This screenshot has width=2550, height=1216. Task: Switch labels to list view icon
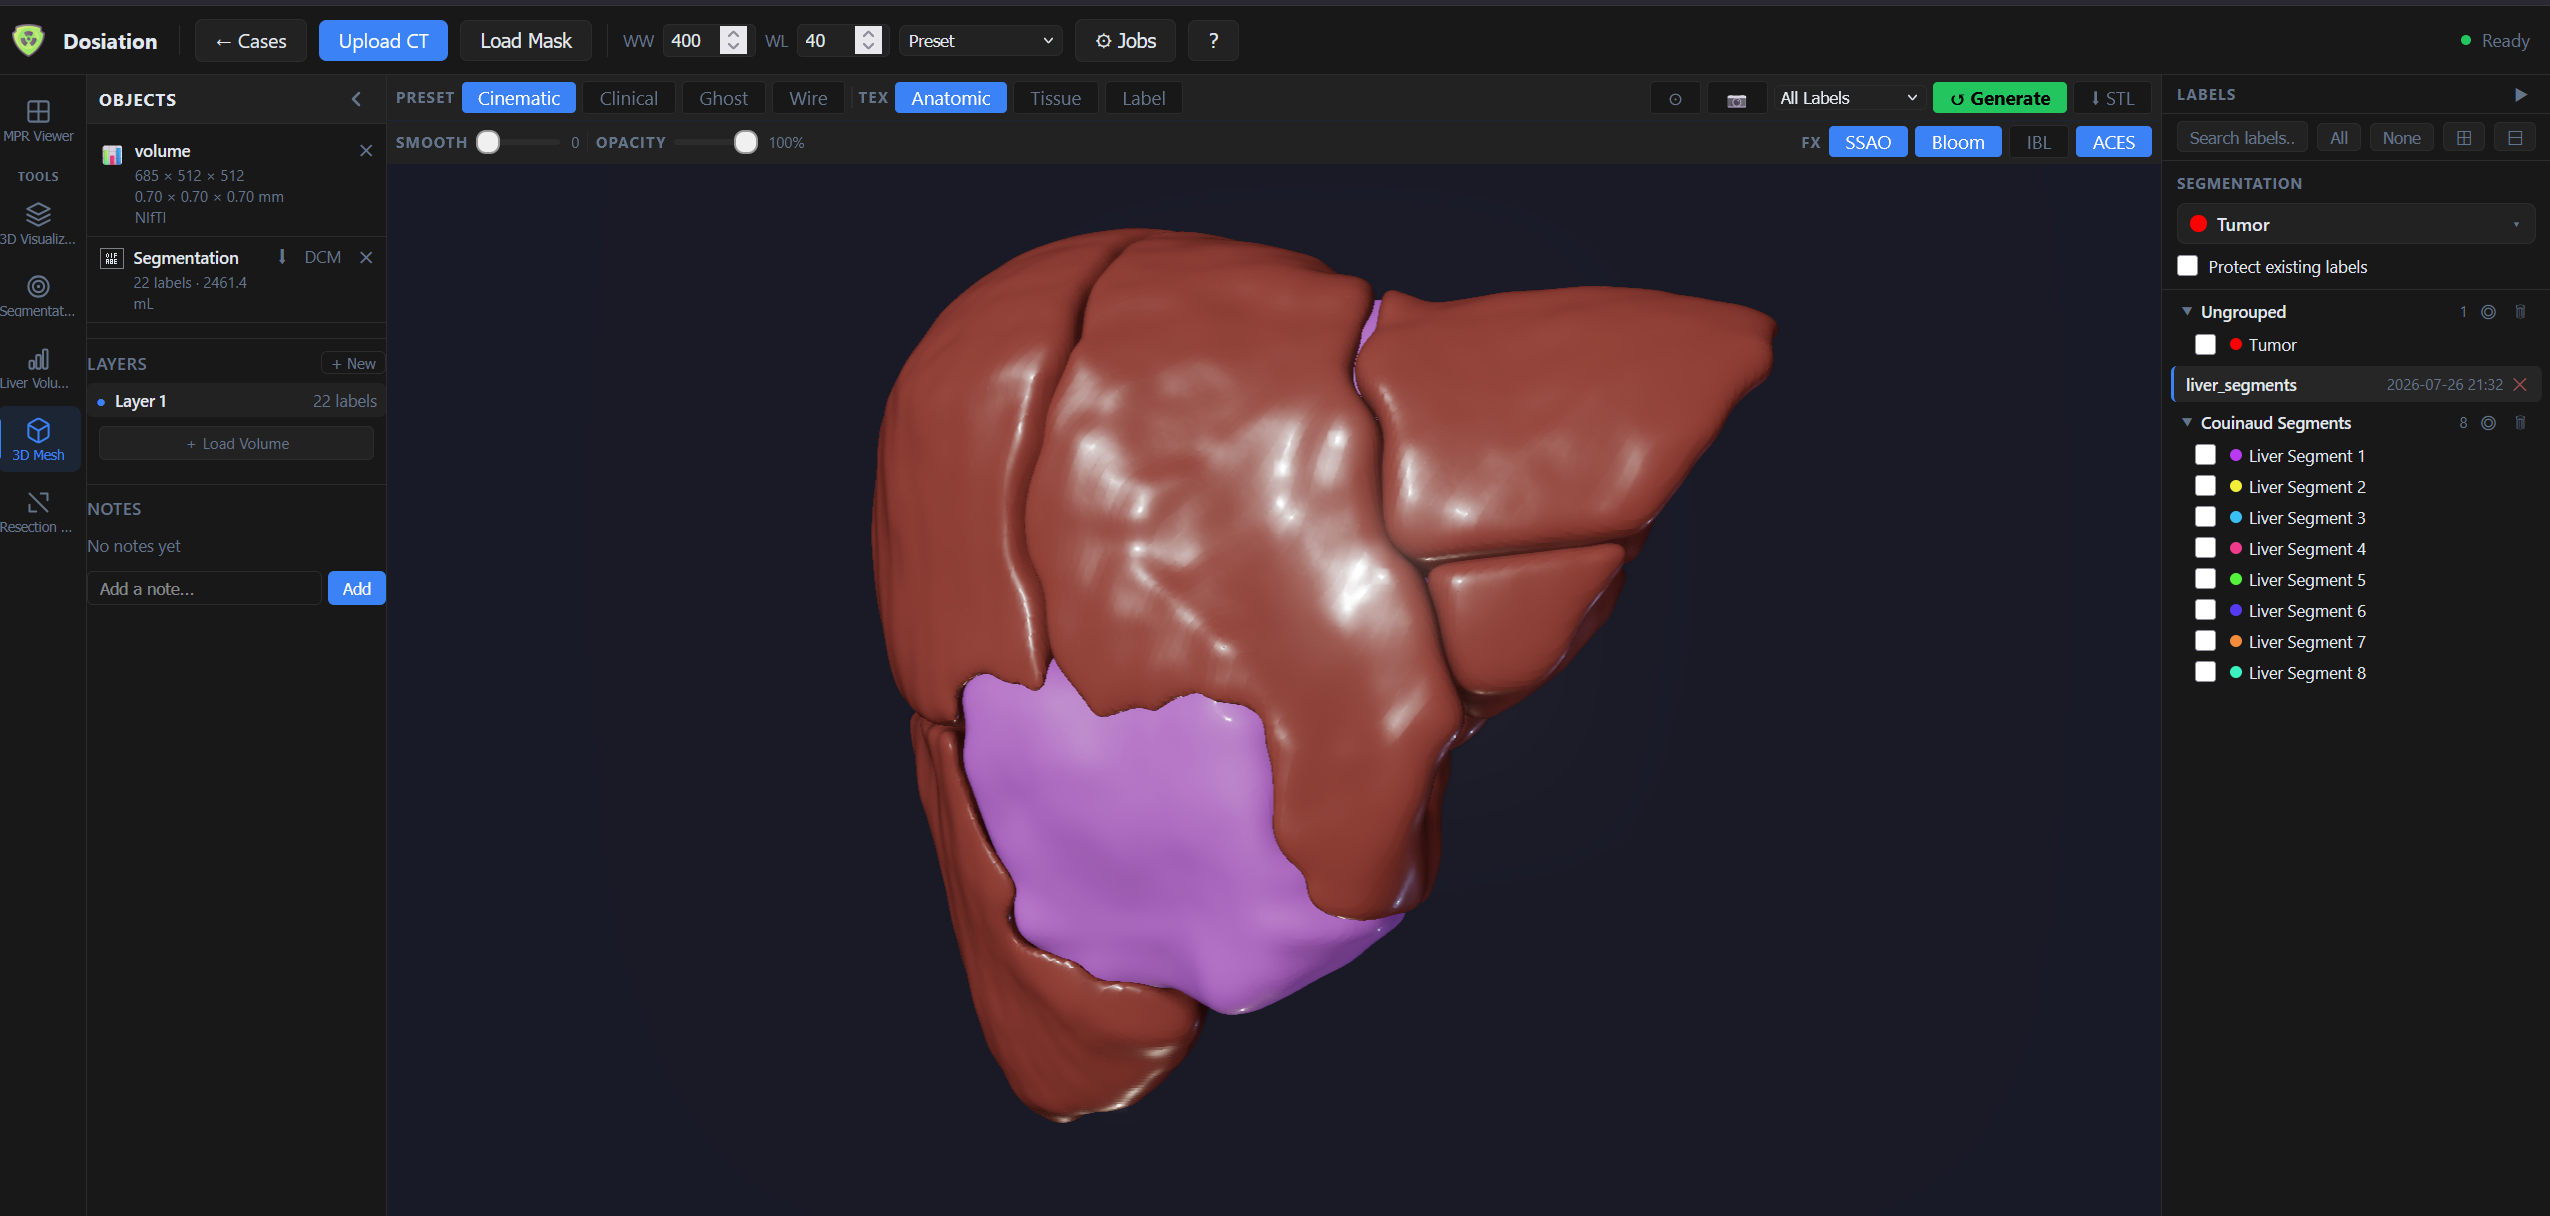pos(2515,138)
